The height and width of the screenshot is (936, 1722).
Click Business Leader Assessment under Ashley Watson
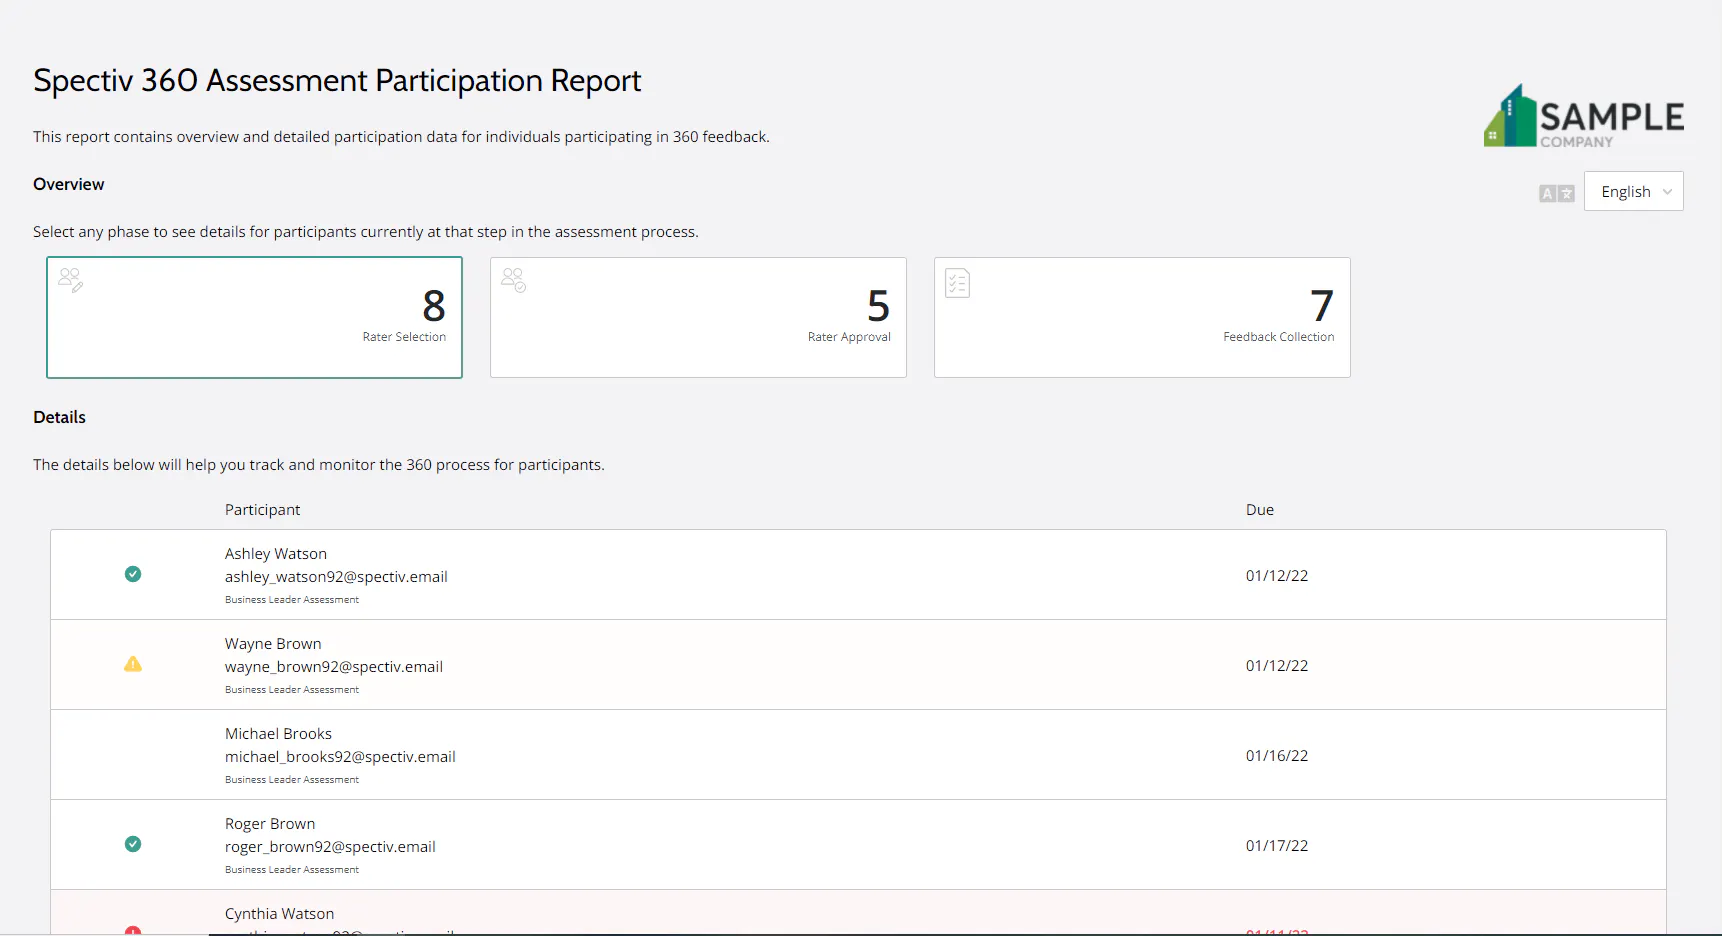292,600
